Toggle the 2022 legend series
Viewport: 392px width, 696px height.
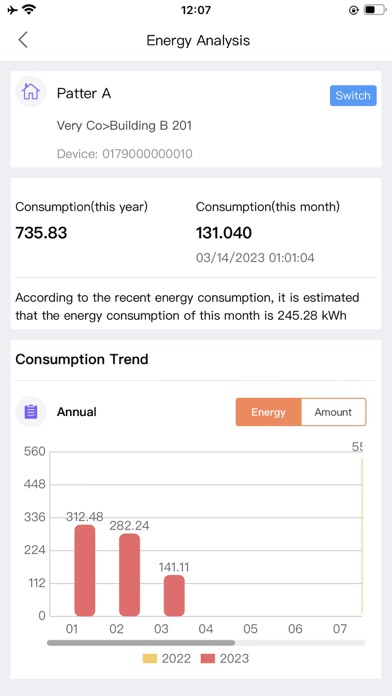click(166, 658)
